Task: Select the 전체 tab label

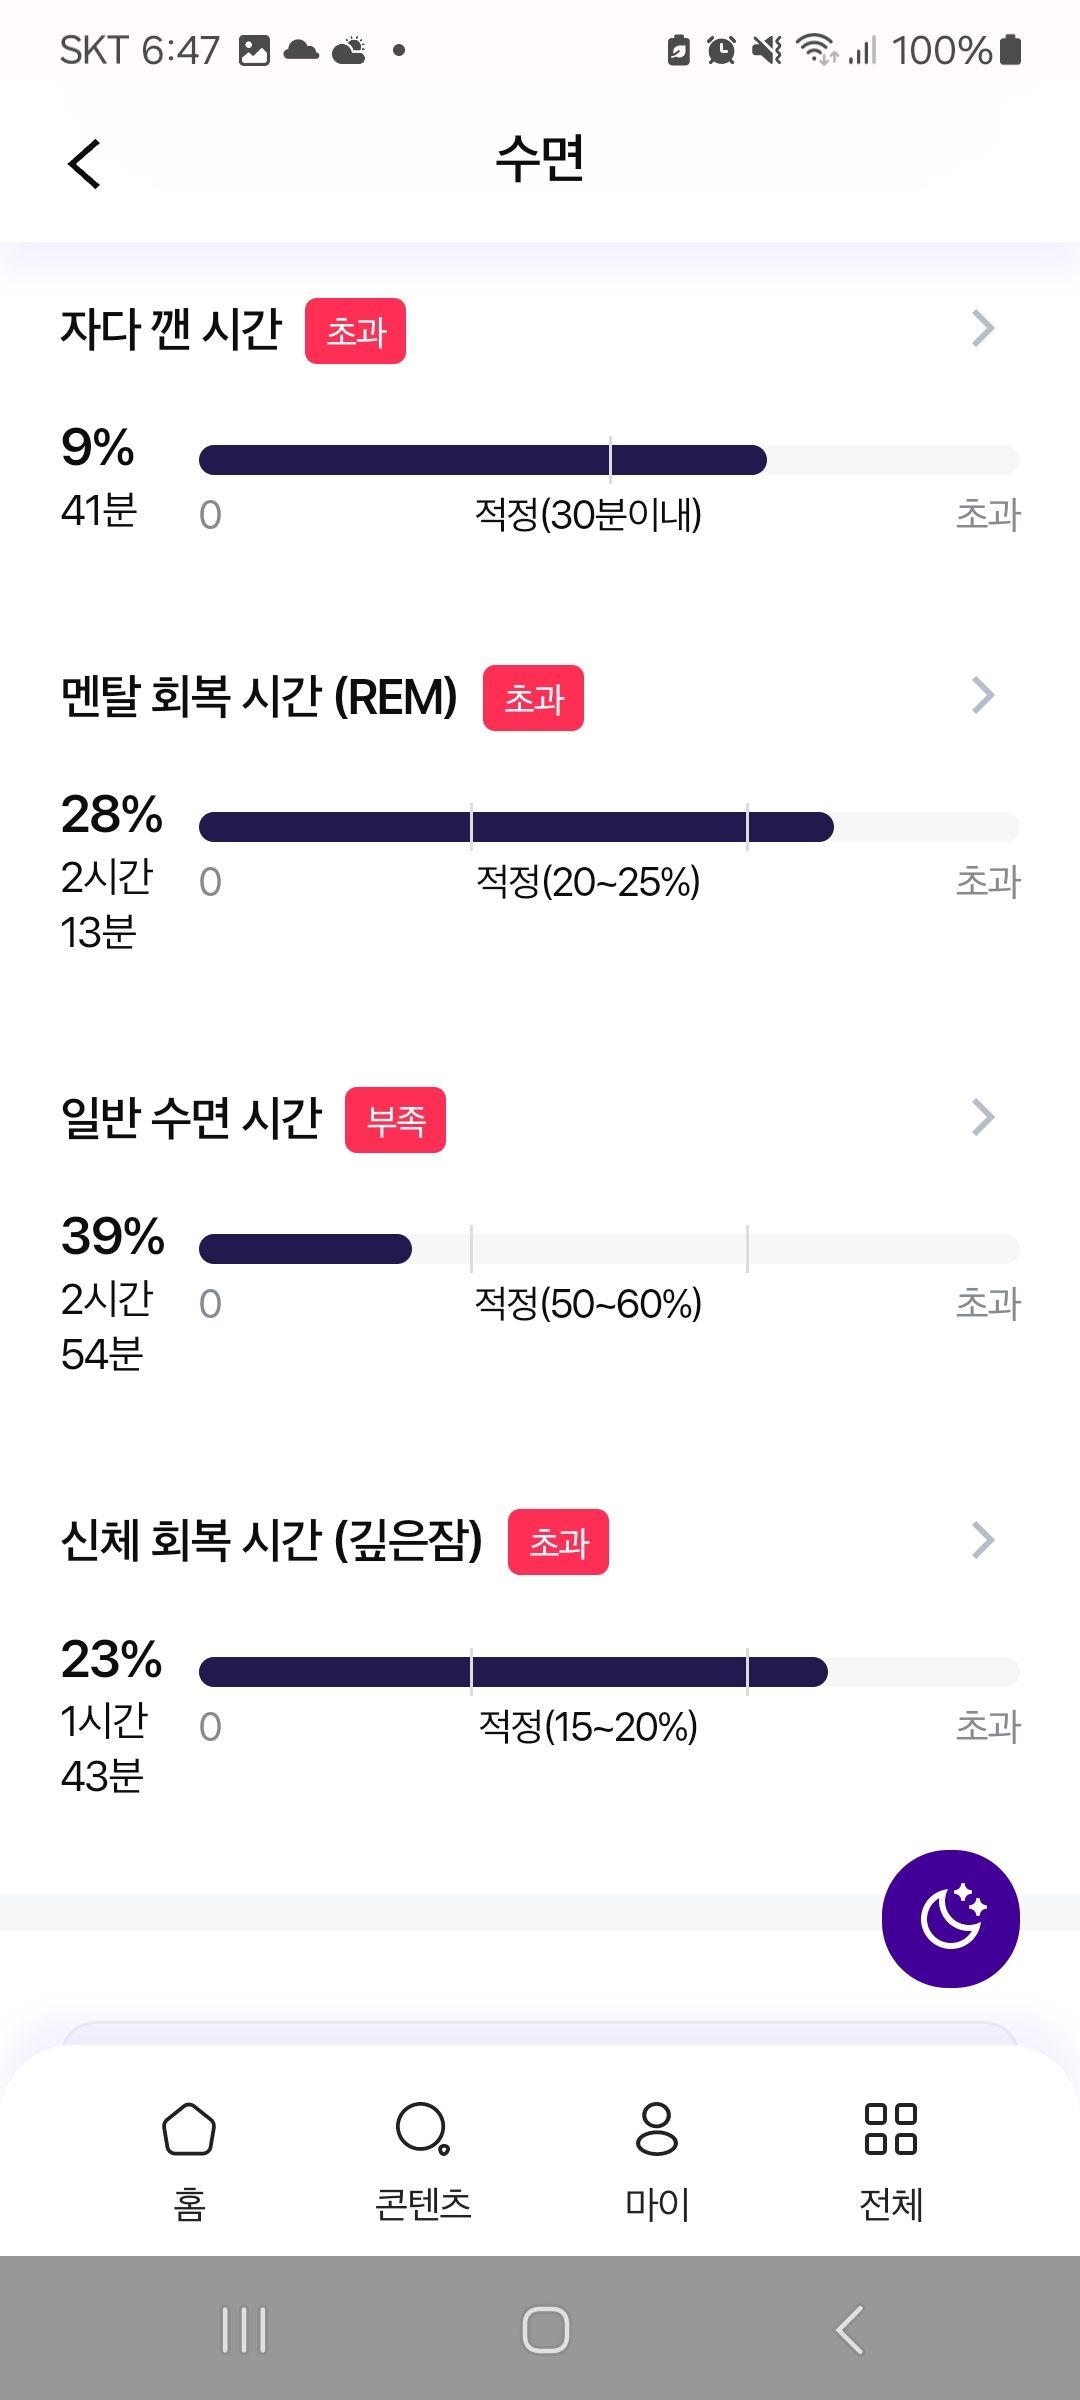Action: (x=890, y=2204)
